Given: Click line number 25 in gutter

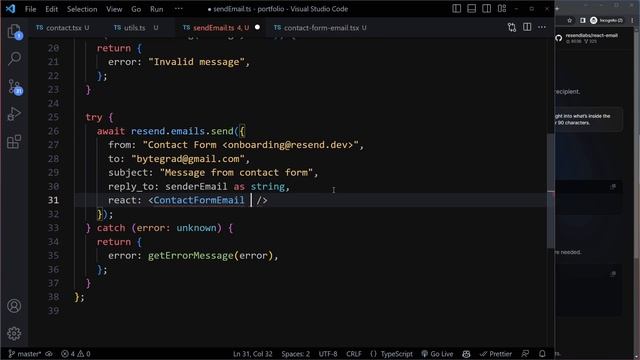Looking at the screenshot, I should click(x=53, y=117).
